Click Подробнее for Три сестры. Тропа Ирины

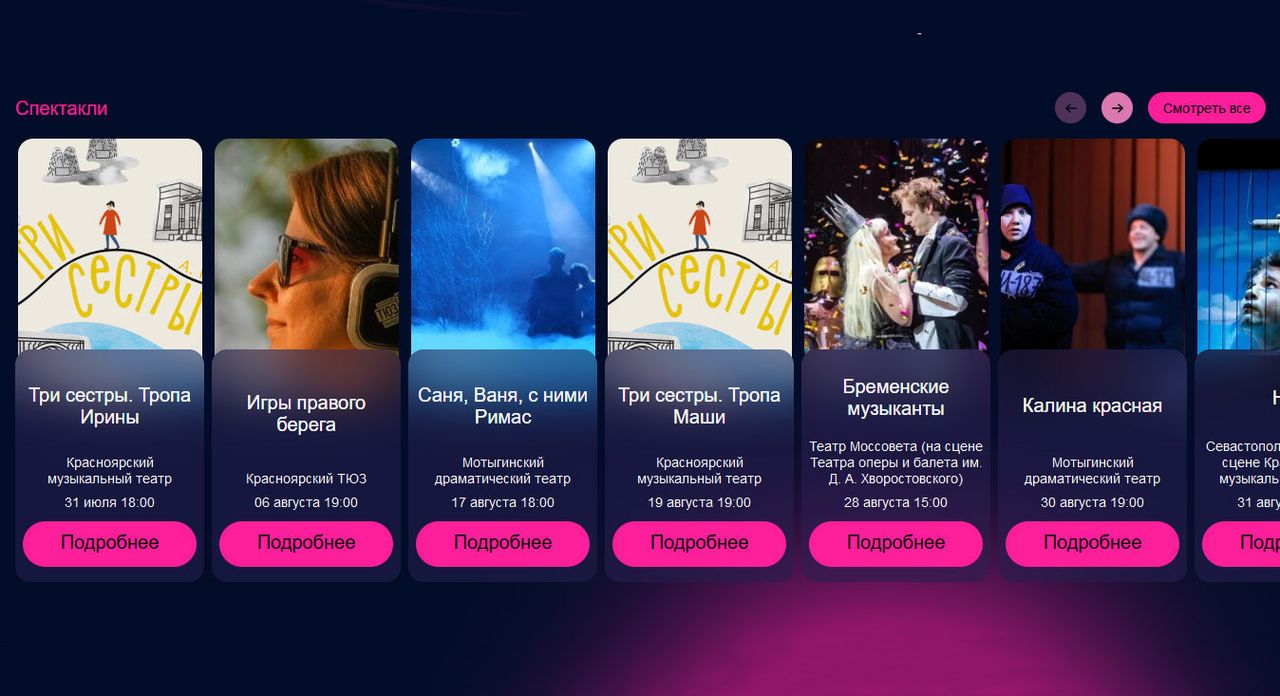click(x=110, y=543)
